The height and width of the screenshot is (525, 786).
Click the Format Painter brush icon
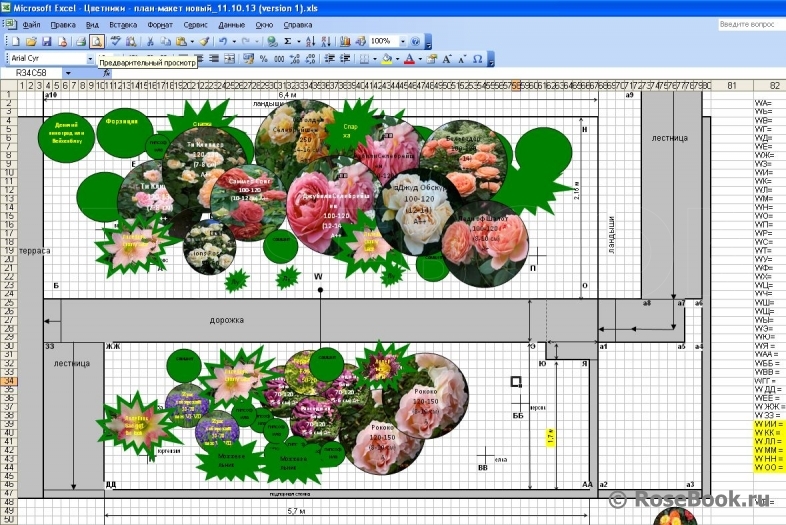(203, 41)
